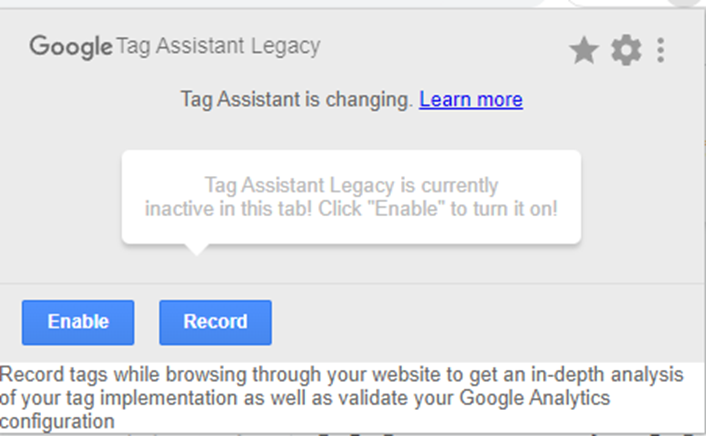Open settings via the gear icon
This screenshot has height=436, width=706.
coord(626,50)
